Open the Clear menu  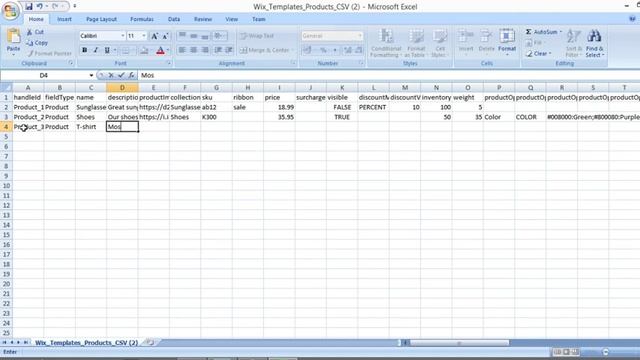point(539,53)
